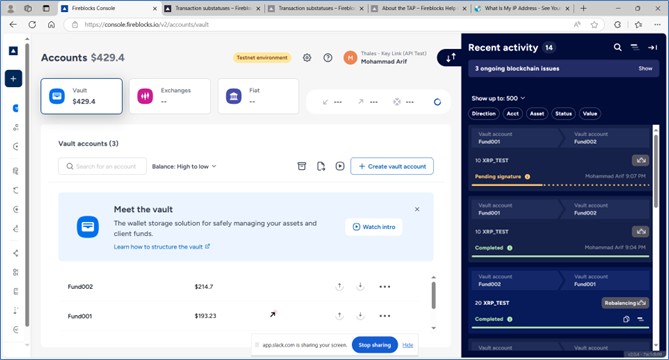Click the Fireblocks logo in the sidebar
The width and height of the screenshot is (669, 360).
click(13, 51)
